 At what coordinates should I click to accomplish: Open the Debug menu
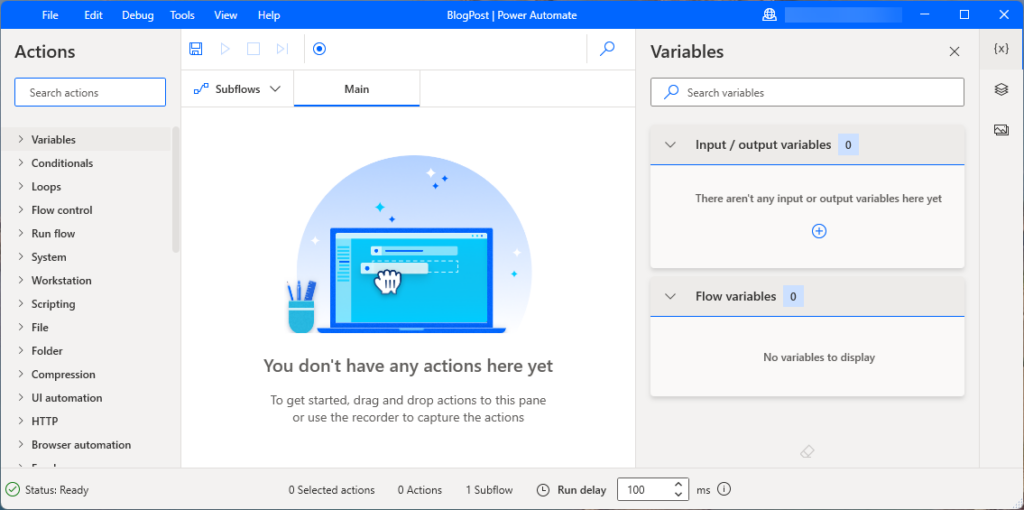[x=137, y=15]
